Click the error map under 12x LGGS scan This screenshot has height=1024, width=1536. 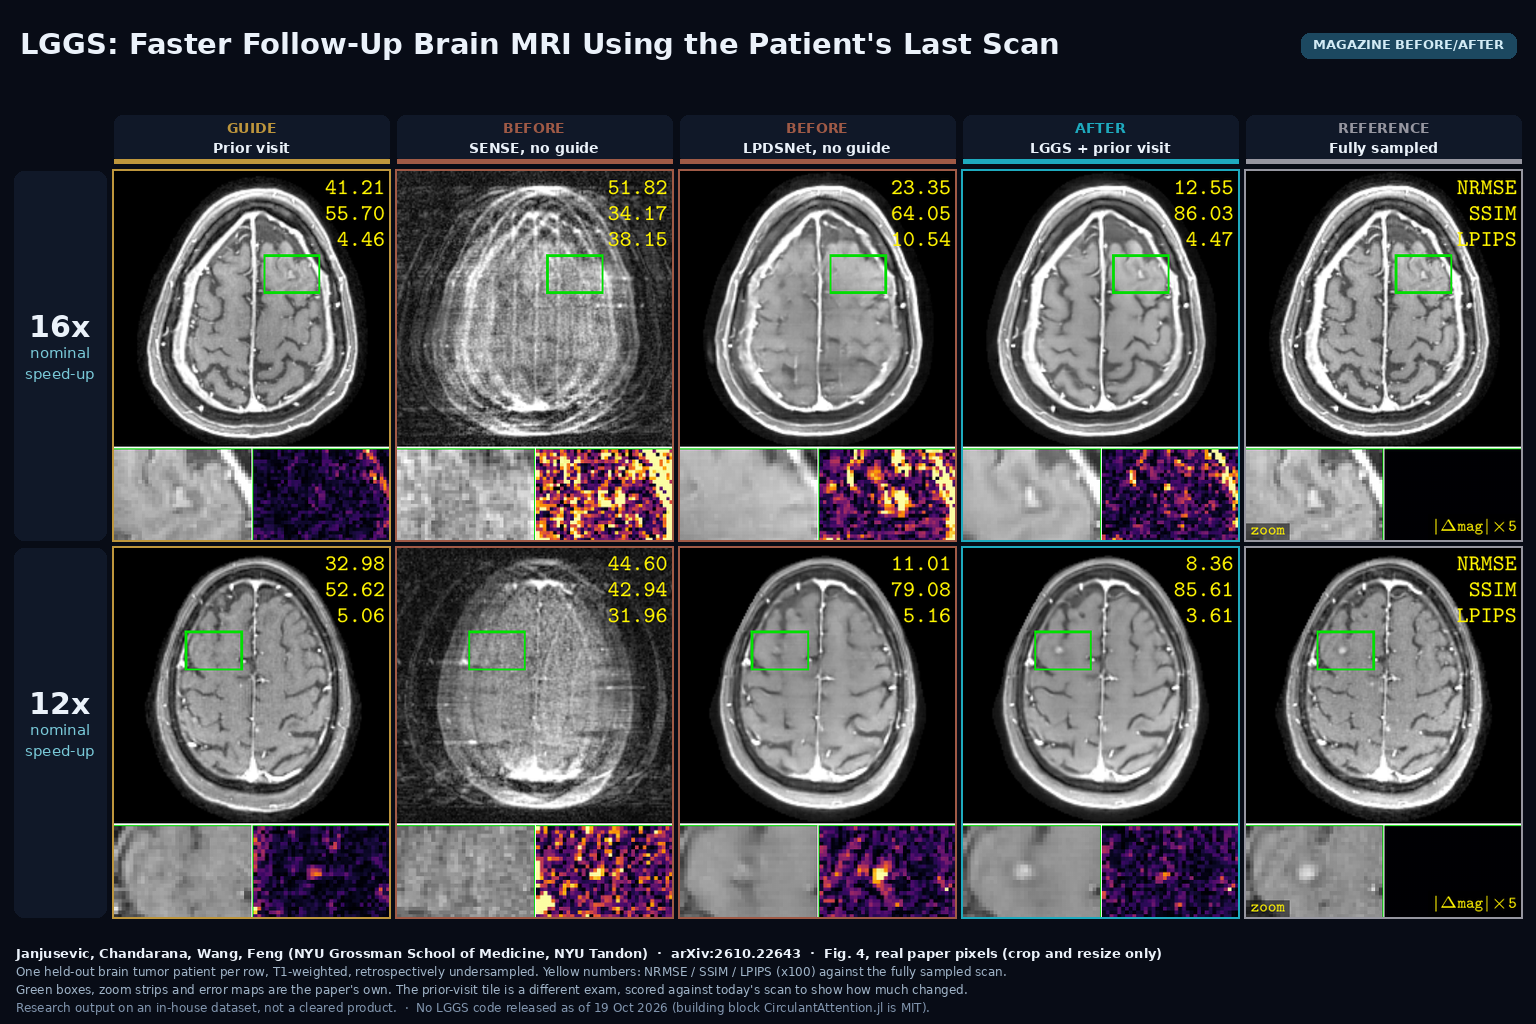(x=1170, y=872)
